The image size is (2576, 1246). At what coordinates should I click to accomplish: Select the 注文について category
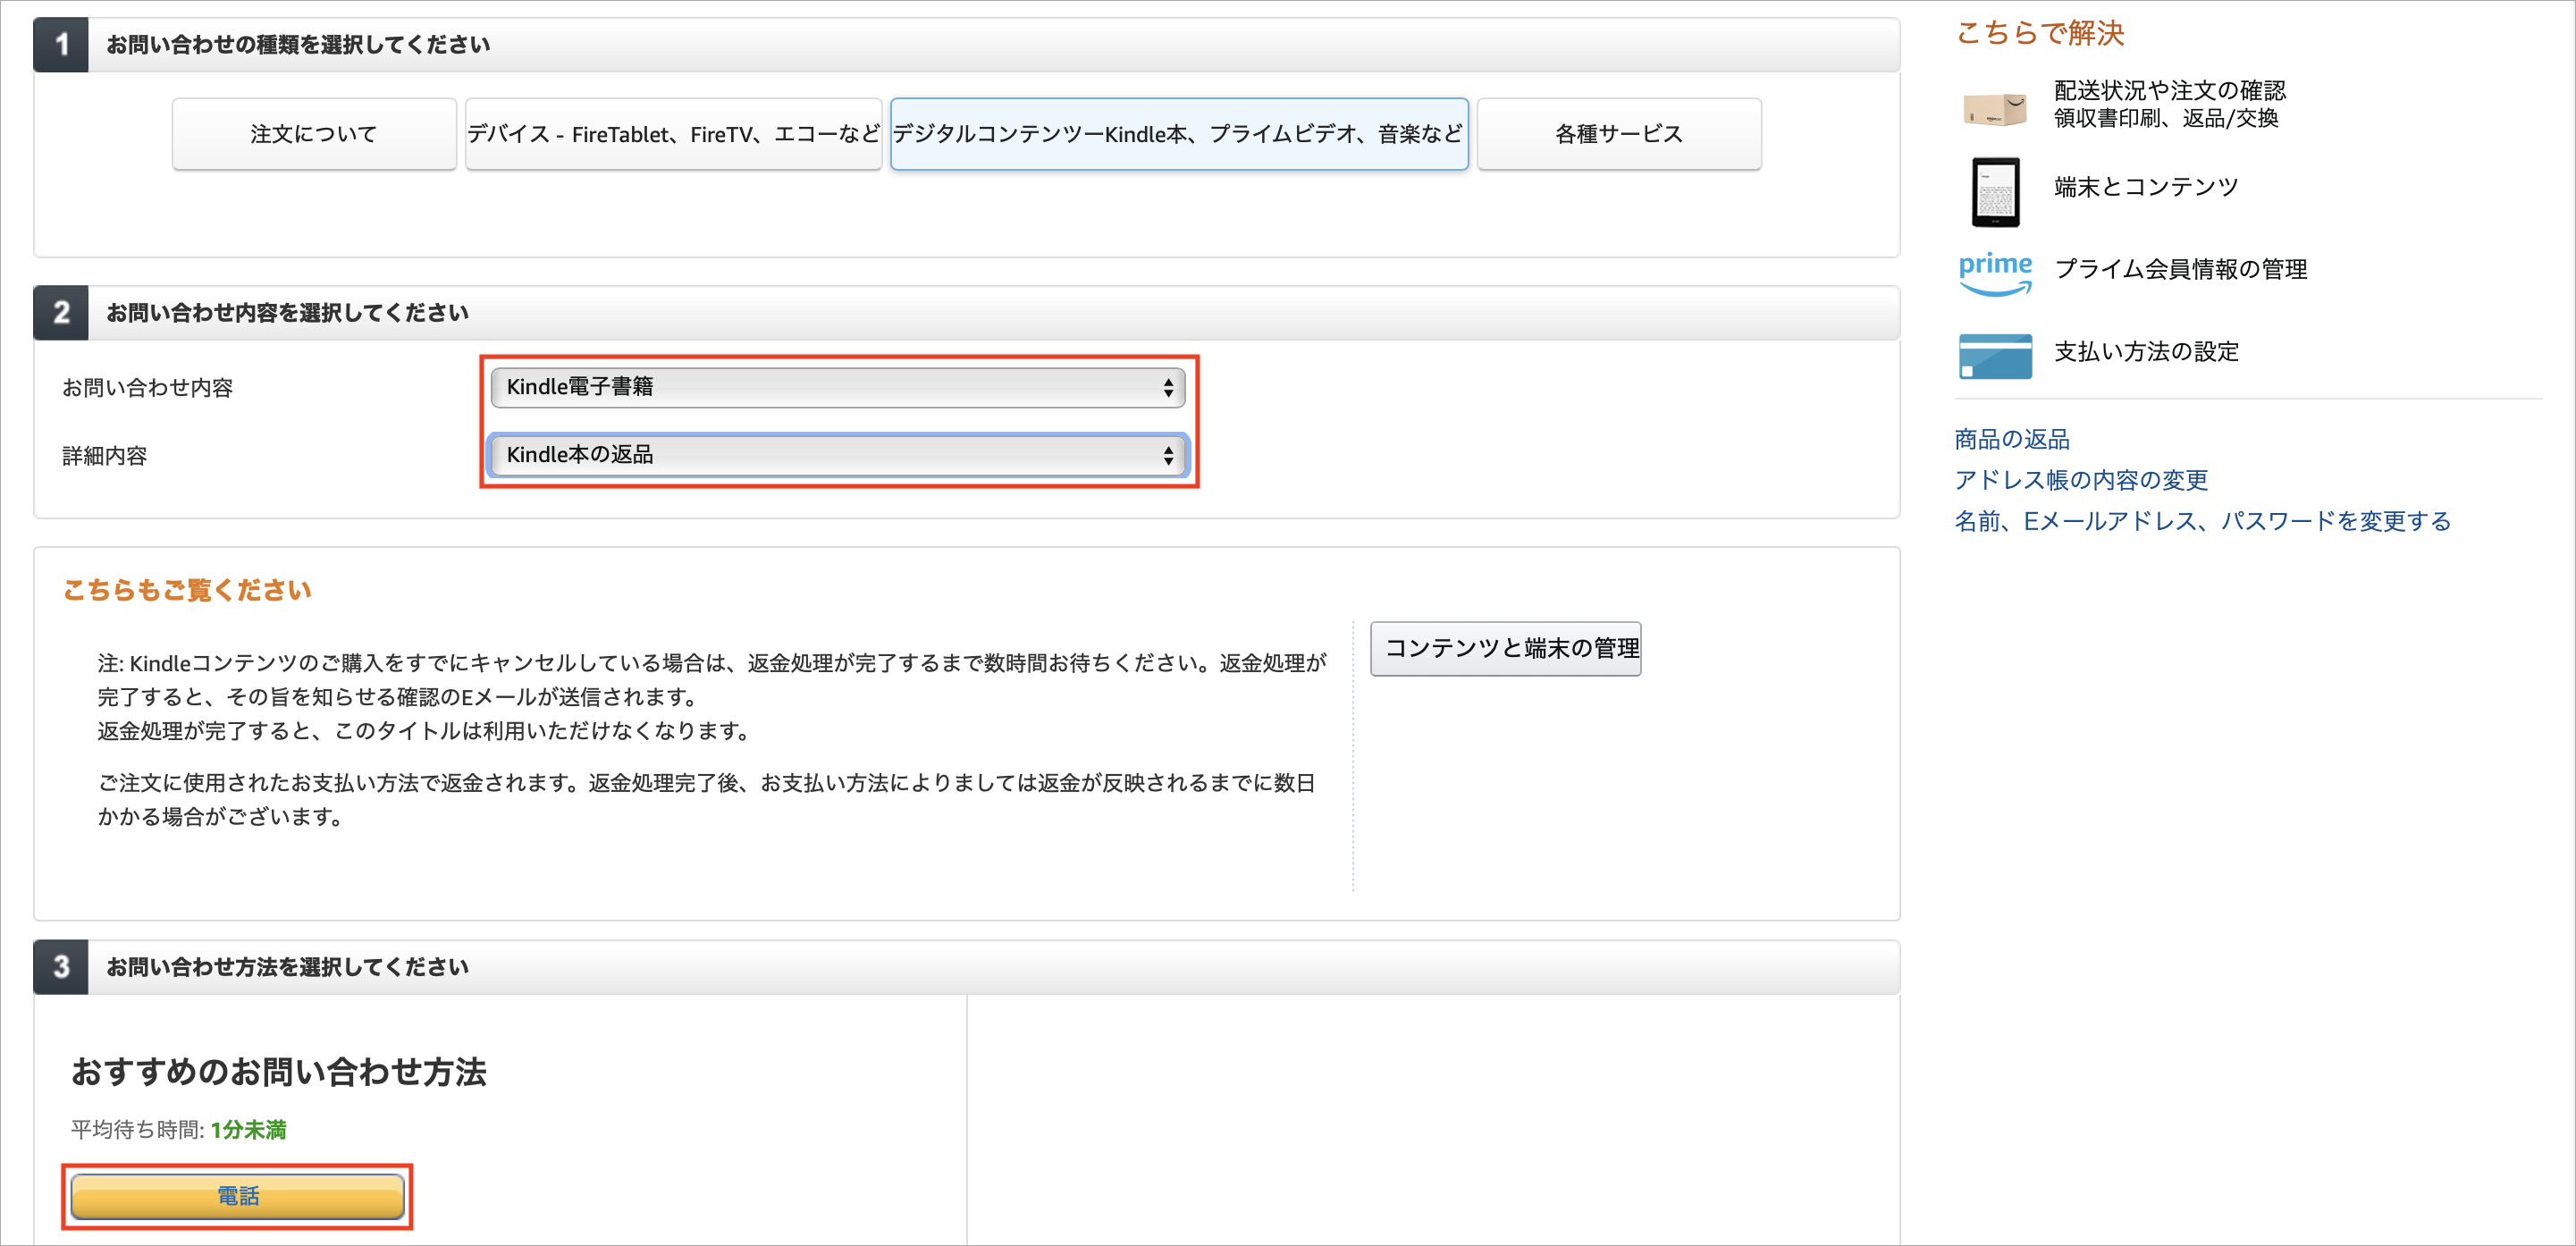pyautogui.click(x=313, y=133)
